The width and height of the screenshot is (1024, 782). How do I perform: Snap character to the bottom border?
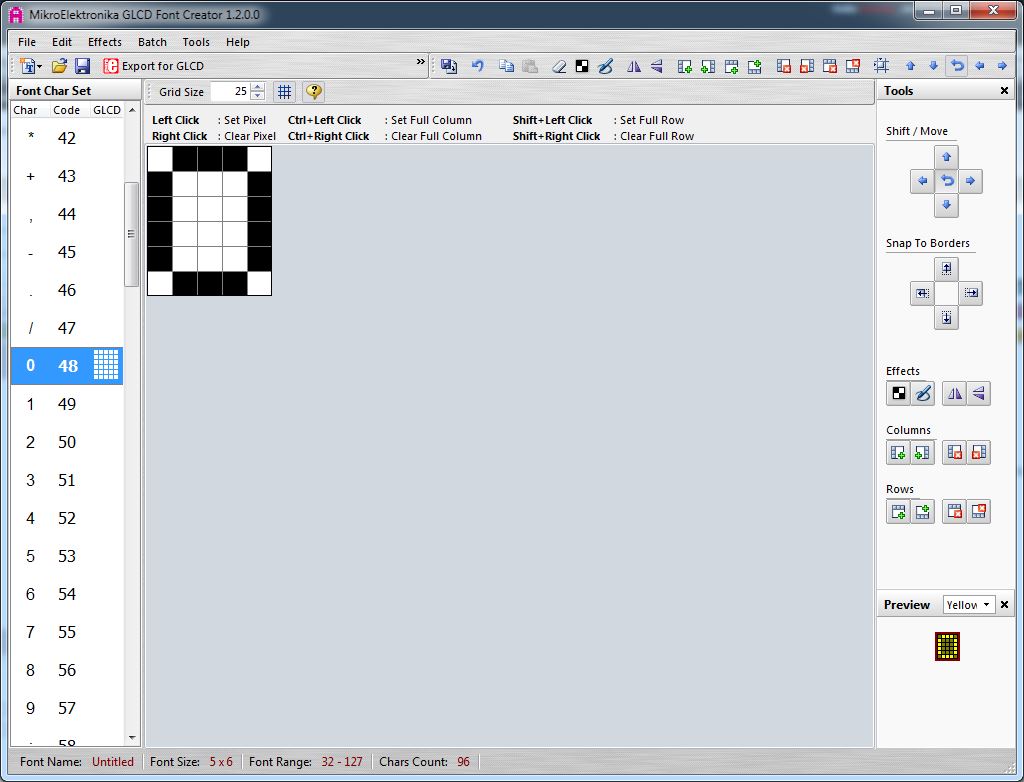(947, 318)
